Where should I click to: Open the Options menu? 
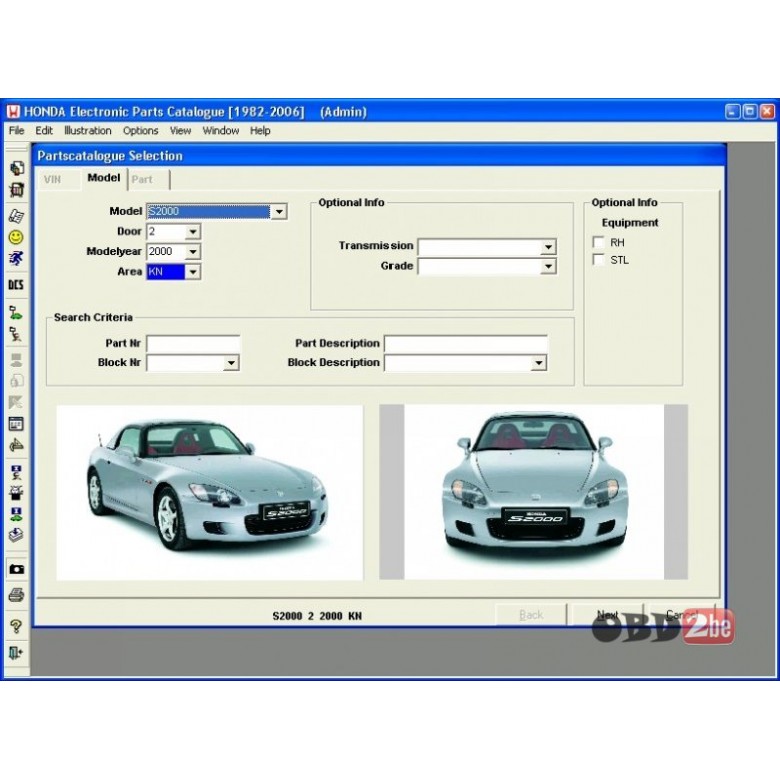140,130
